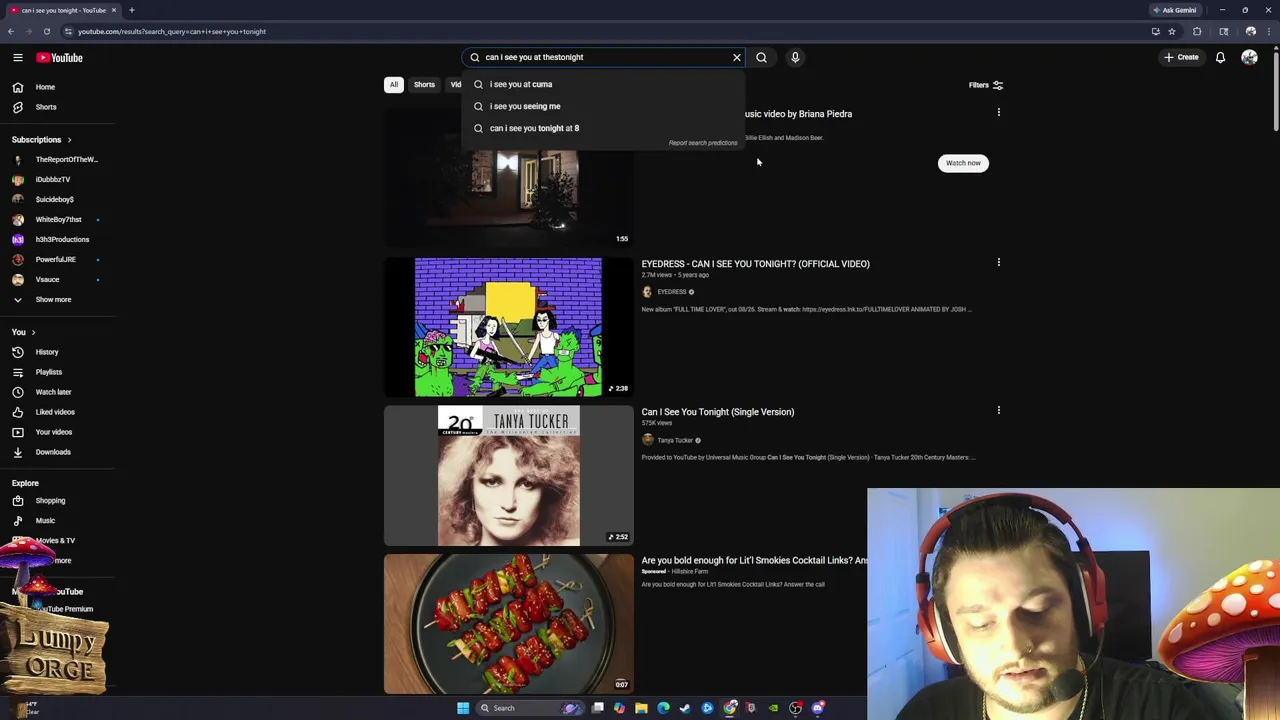Open a new browser tab with plus
This screenshot has width=1280, height=720.
pyautogui.click(x=131, y=10)
